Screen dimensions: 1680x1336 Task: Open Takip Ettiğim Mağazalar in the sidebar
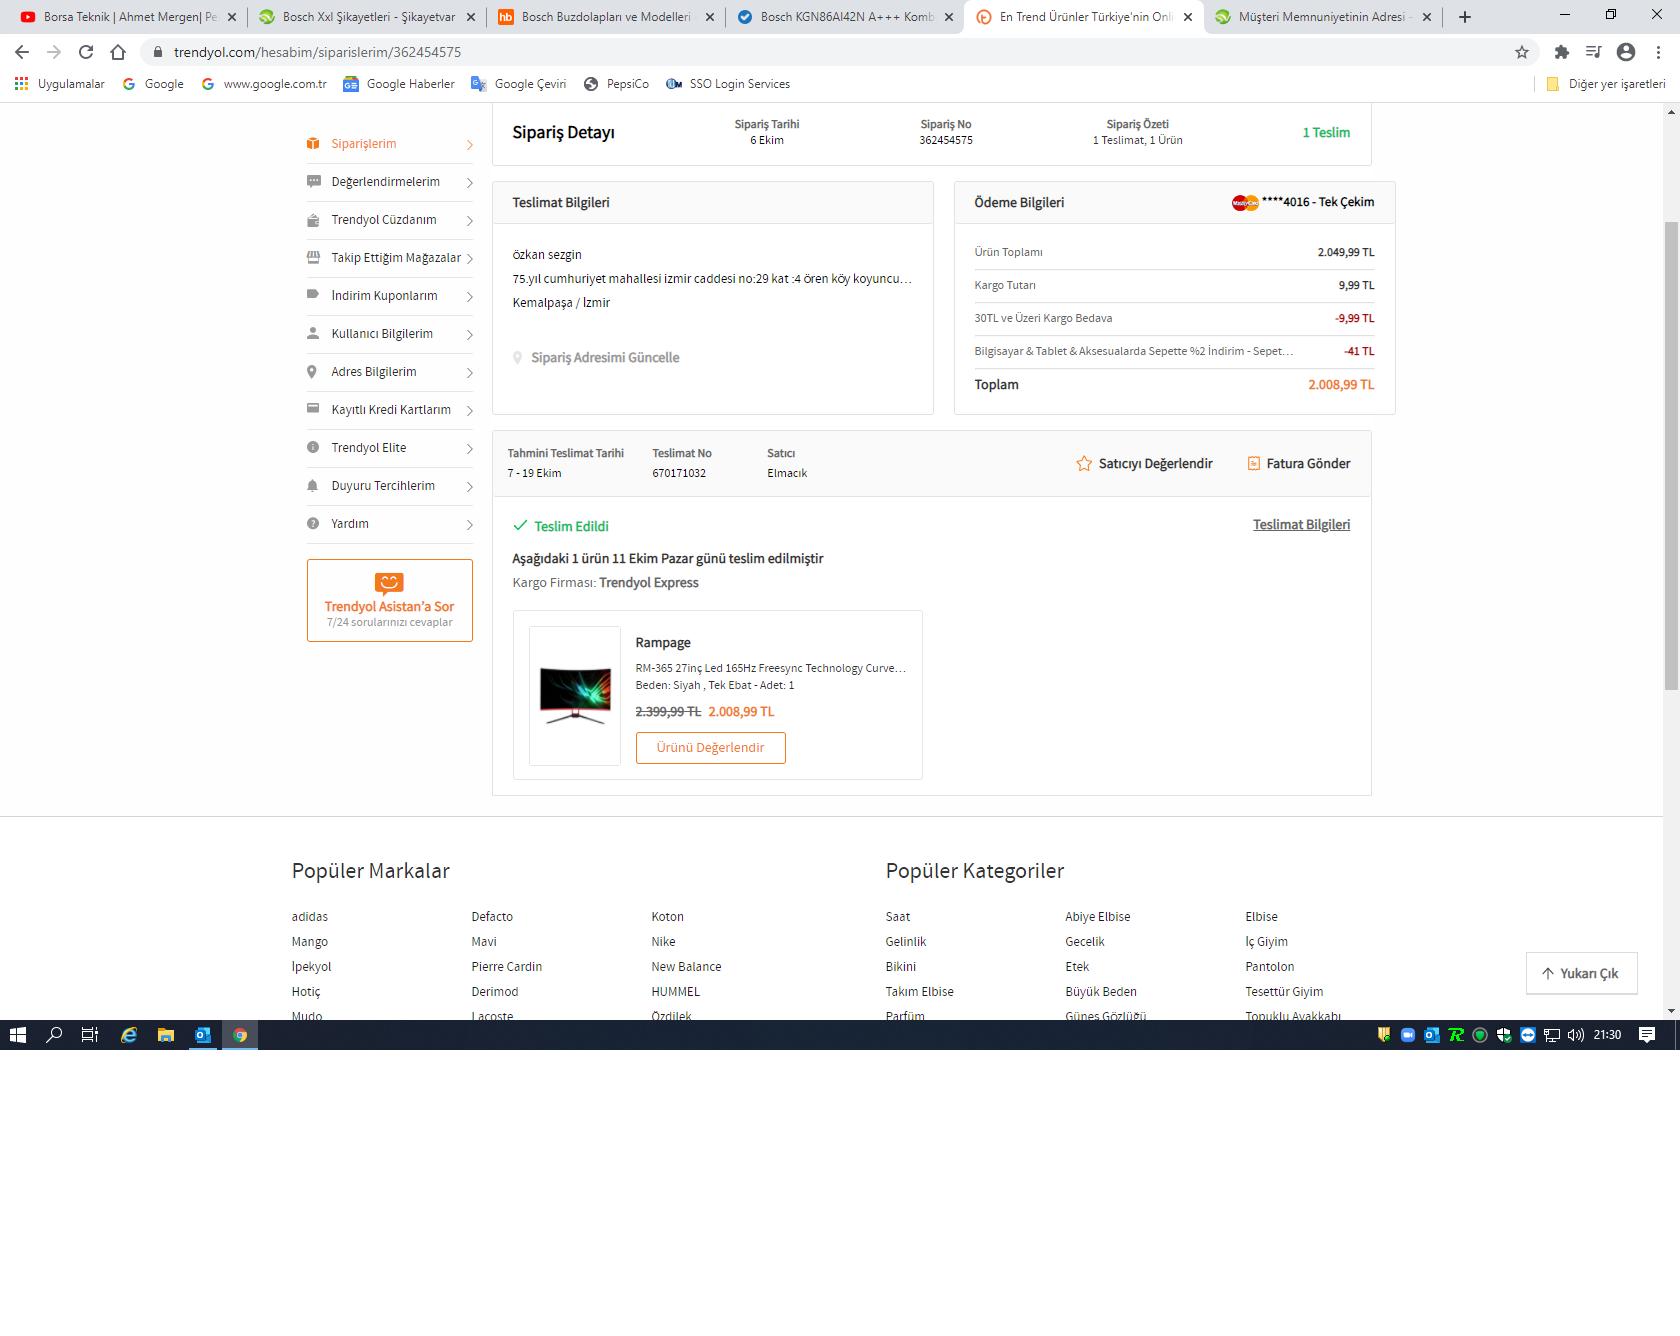click(x=390, y=258)
